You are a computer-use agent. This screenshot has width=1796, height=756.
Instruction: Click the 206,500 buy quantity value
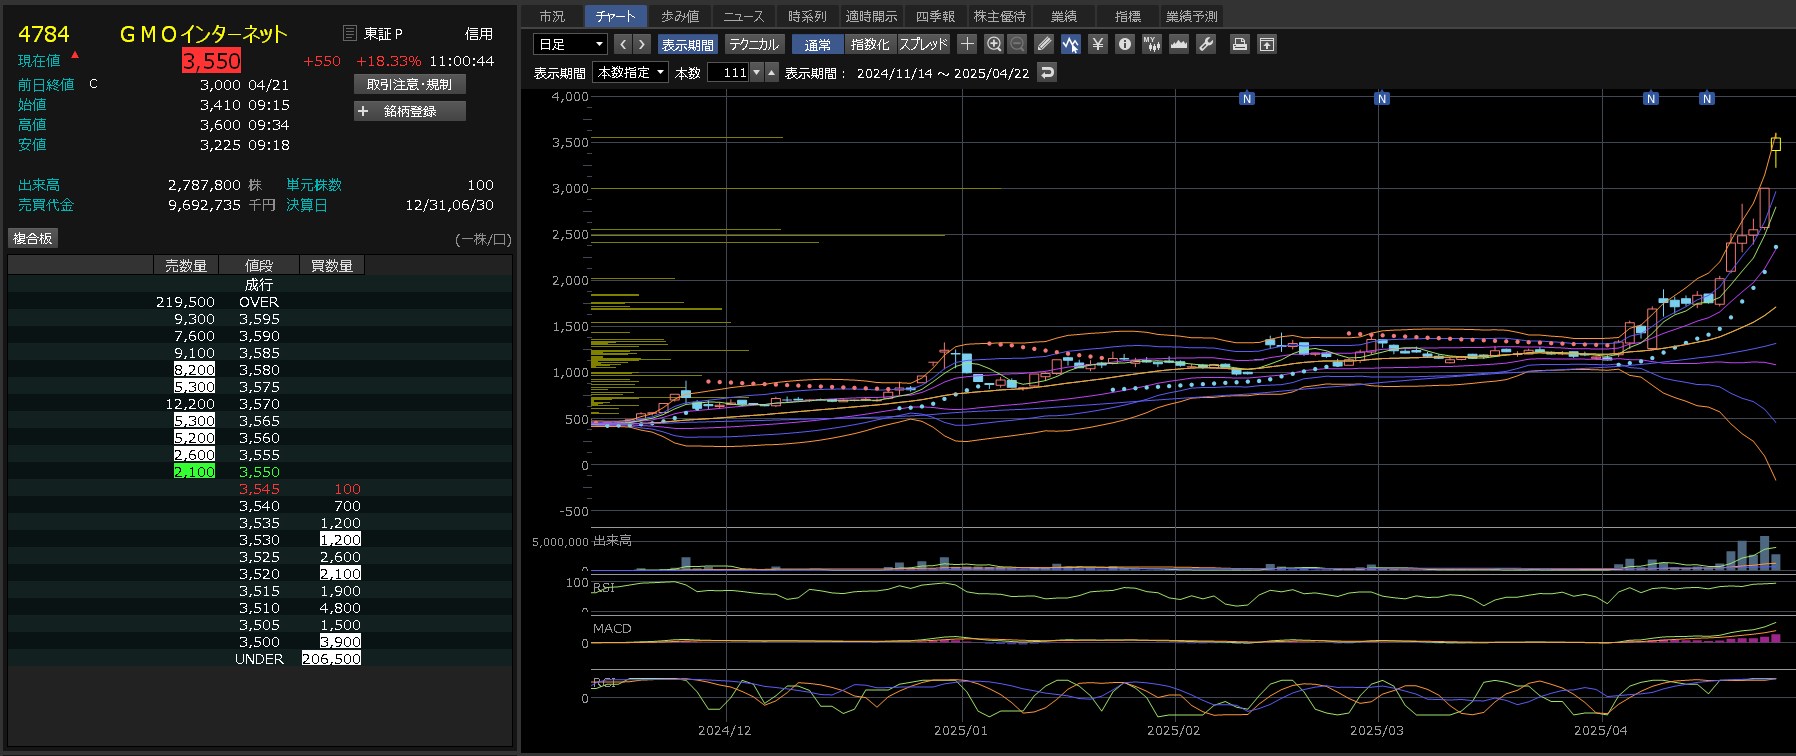tap(331, 659)
